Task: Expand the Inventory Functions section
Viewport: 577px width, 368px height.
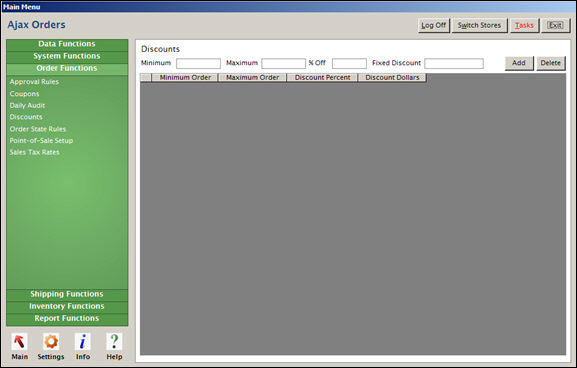Action: click(x=67, y=307)
